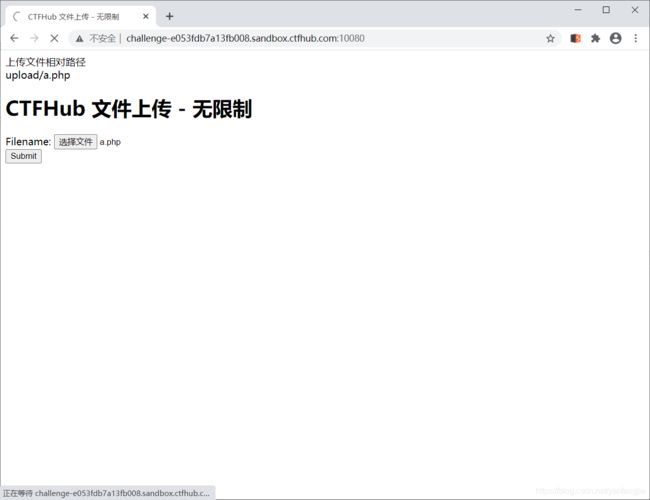Image resolution: width=650 pixels, height=500 pixels.
Task: Open a new tab
Action: pyautogui.click(x=170, y=17)
